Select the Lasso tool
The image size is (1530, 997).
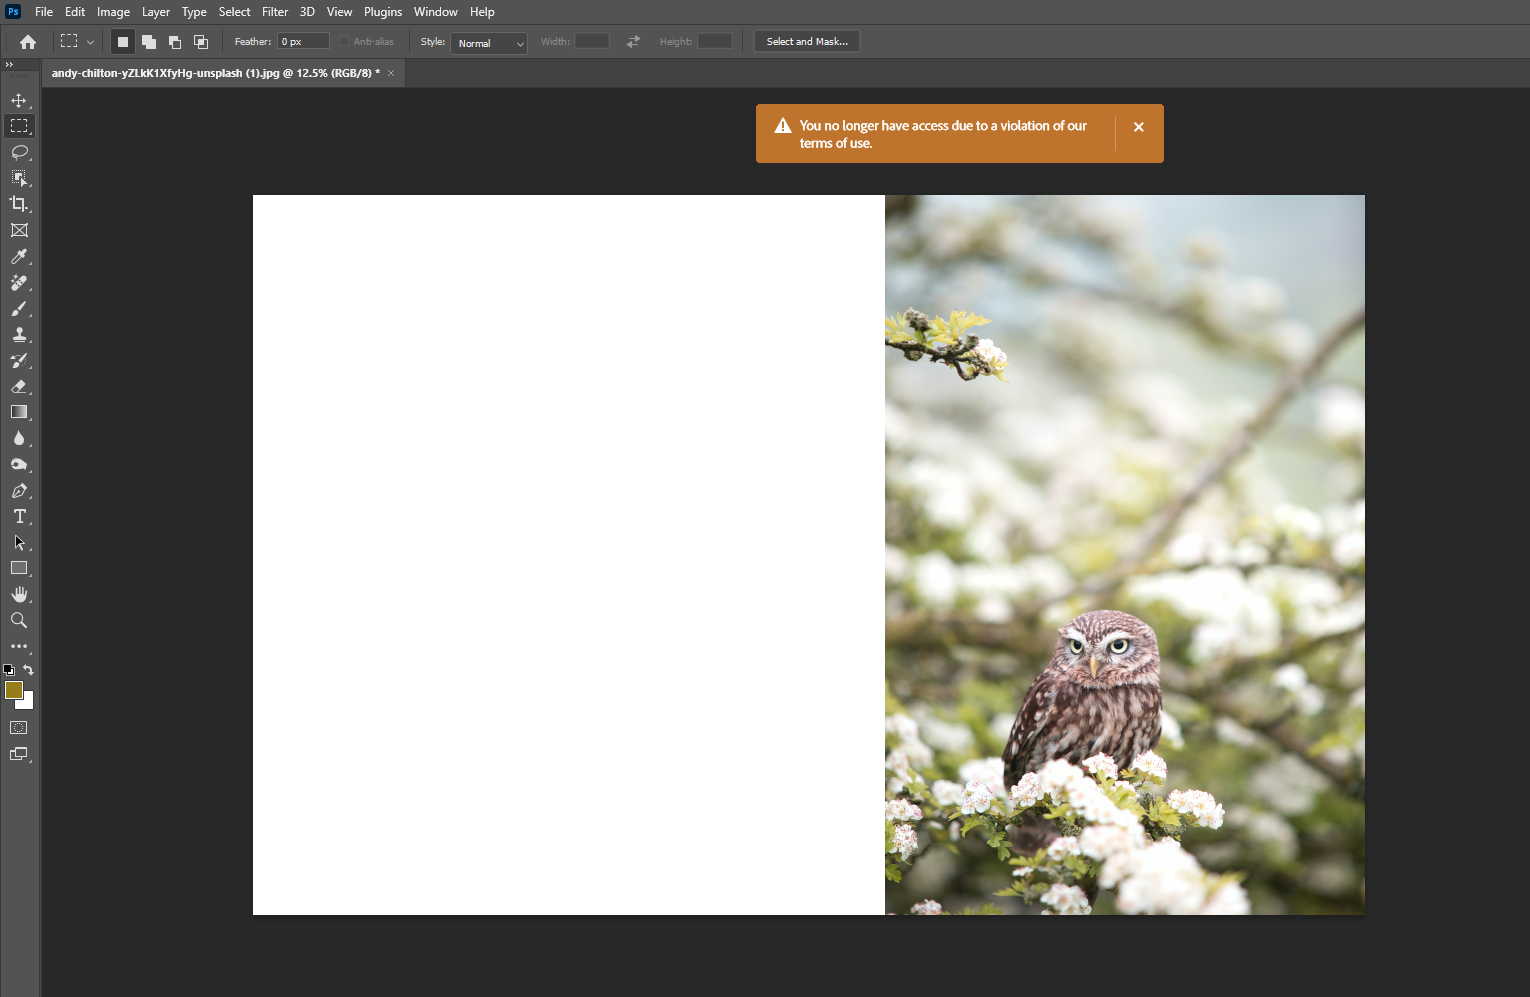click(19, 152)
